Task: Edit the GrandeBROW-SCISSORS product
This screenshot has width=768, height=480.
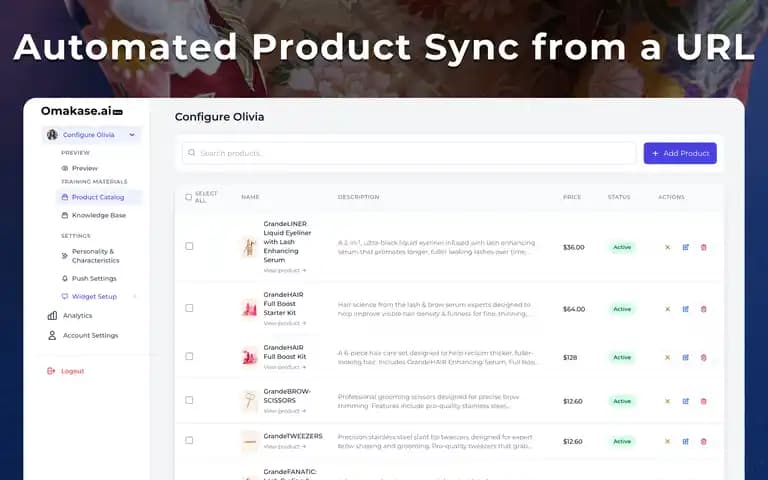Action: pyautogui.click(x=686, y=401)
